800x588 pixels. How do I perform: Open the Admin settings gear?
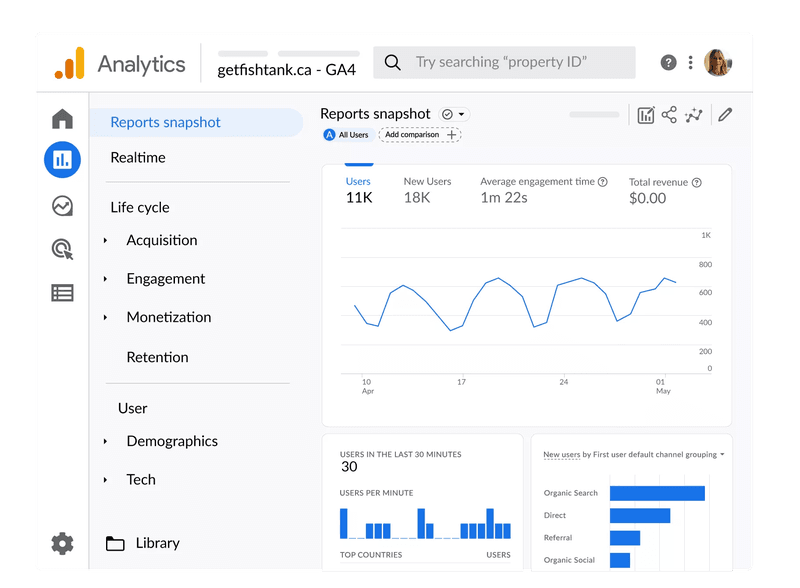click(62, 543)
